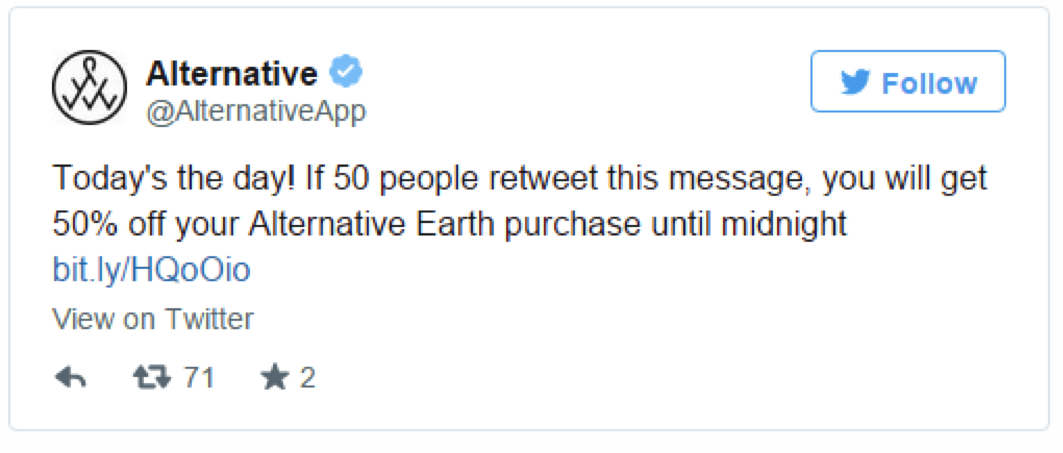Click the View on Twitter link

[x=152, y=319]
